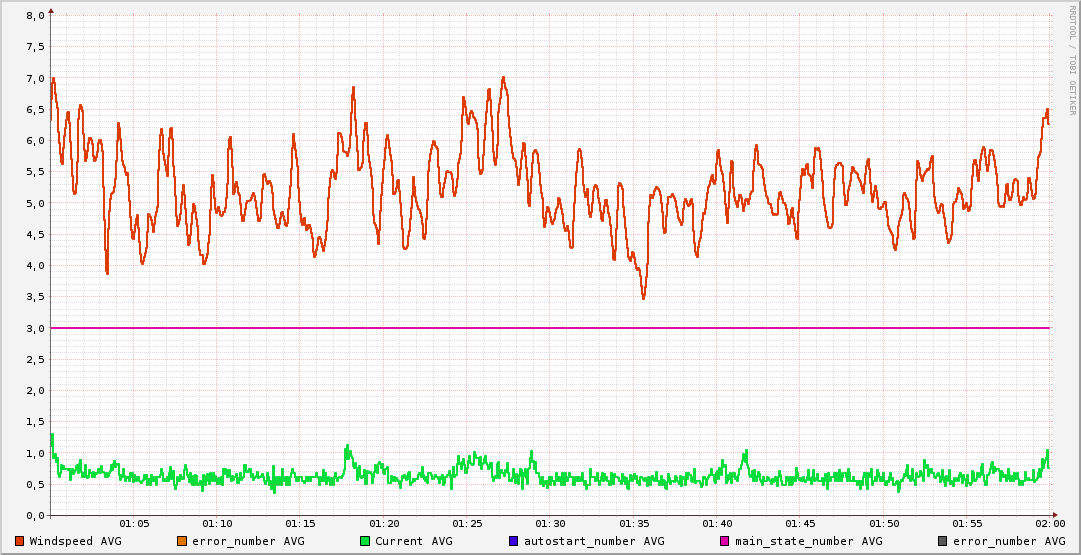
Task: Choose the main_state_number AVG legend label
Action: pos(809,541)
